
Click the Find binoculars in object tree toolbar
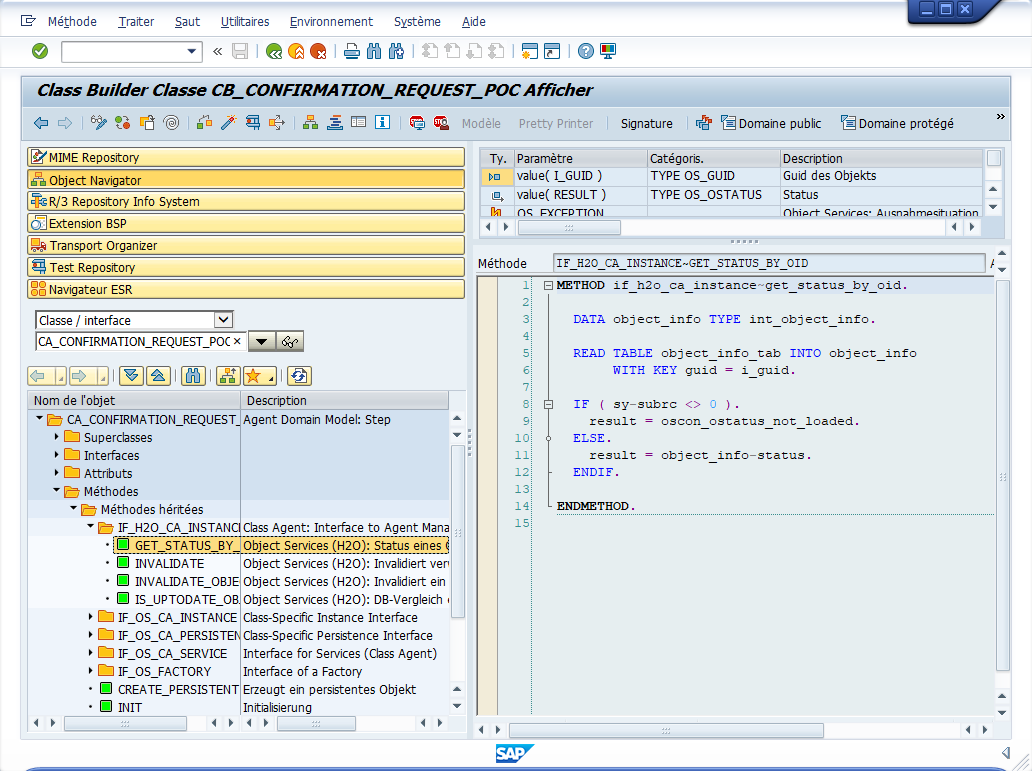(x=193, y=376)
